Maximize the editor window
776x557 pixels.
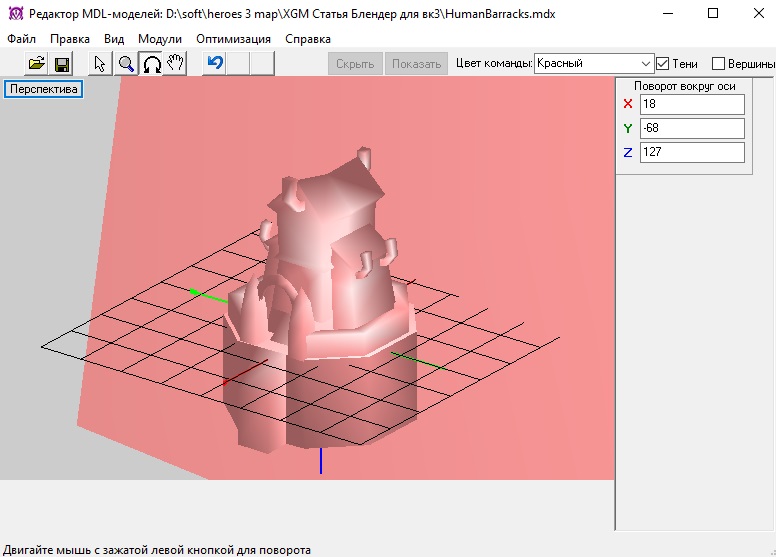[713, 13]
